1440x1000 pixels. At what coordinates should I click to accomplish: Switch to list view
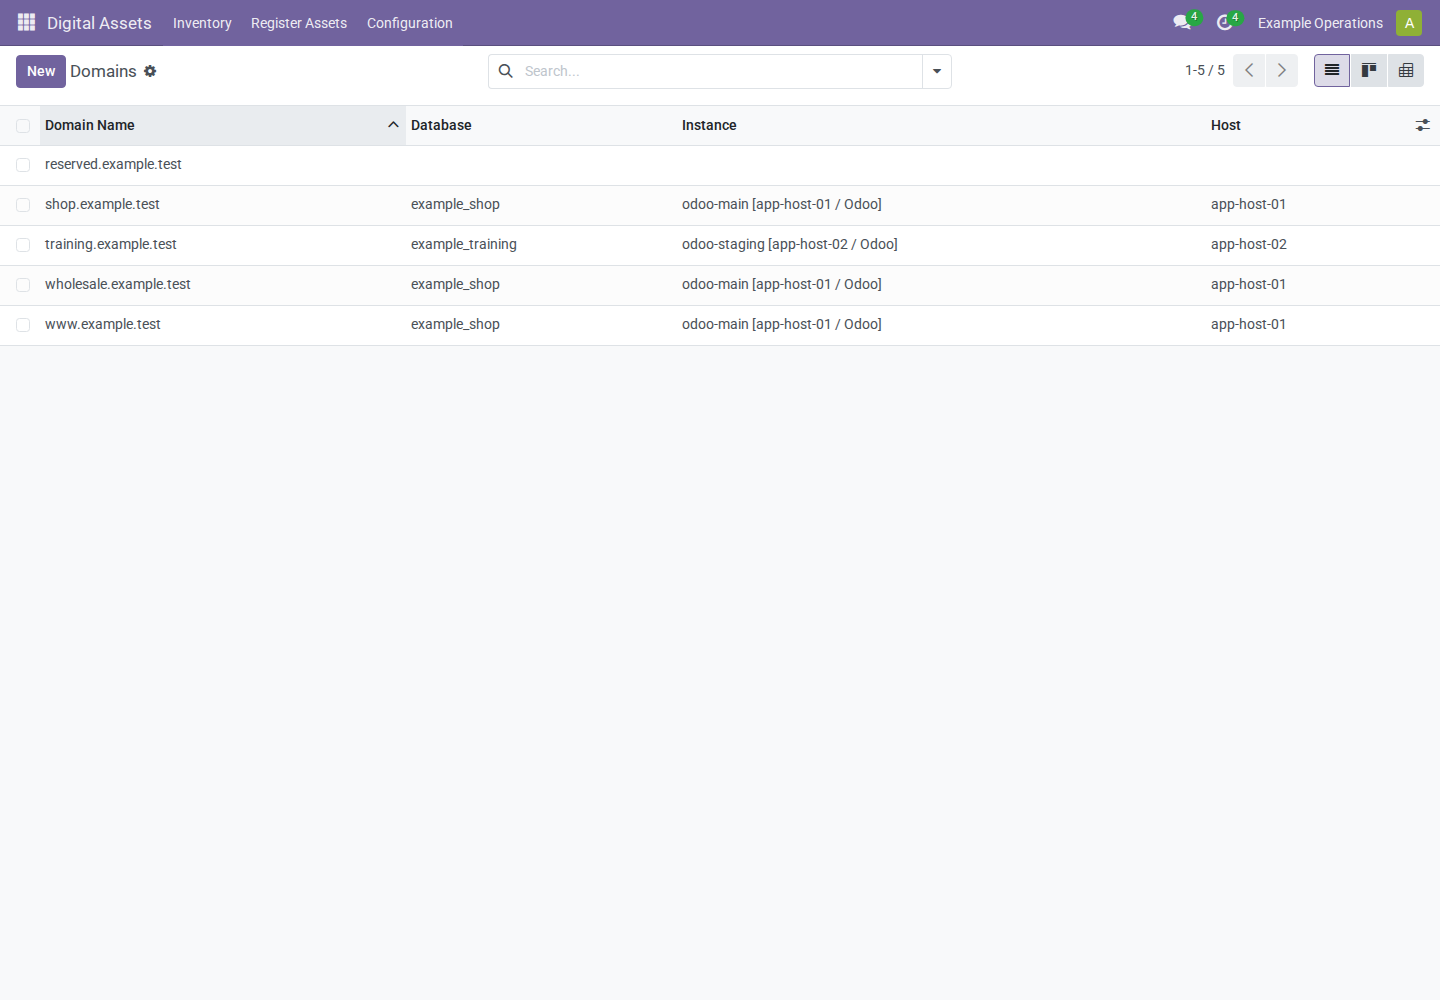tap(1332, 71)
